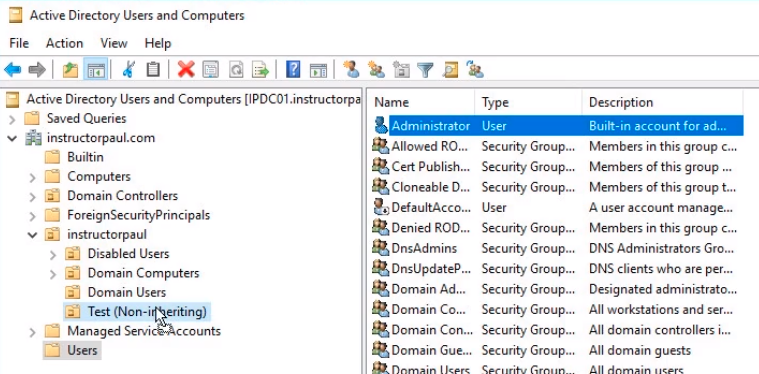
Task: Select the root Active Directory node
Action: pos(194,99)
